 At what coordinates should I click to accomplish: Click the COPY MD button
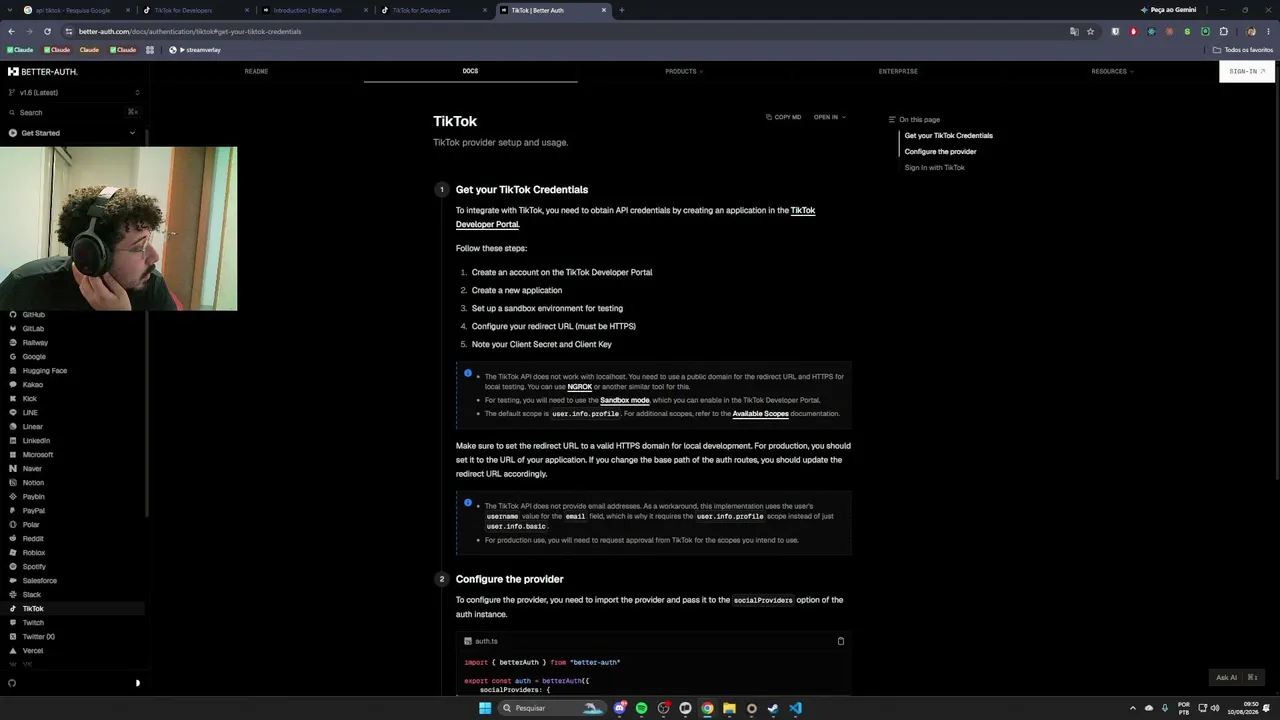784,117
